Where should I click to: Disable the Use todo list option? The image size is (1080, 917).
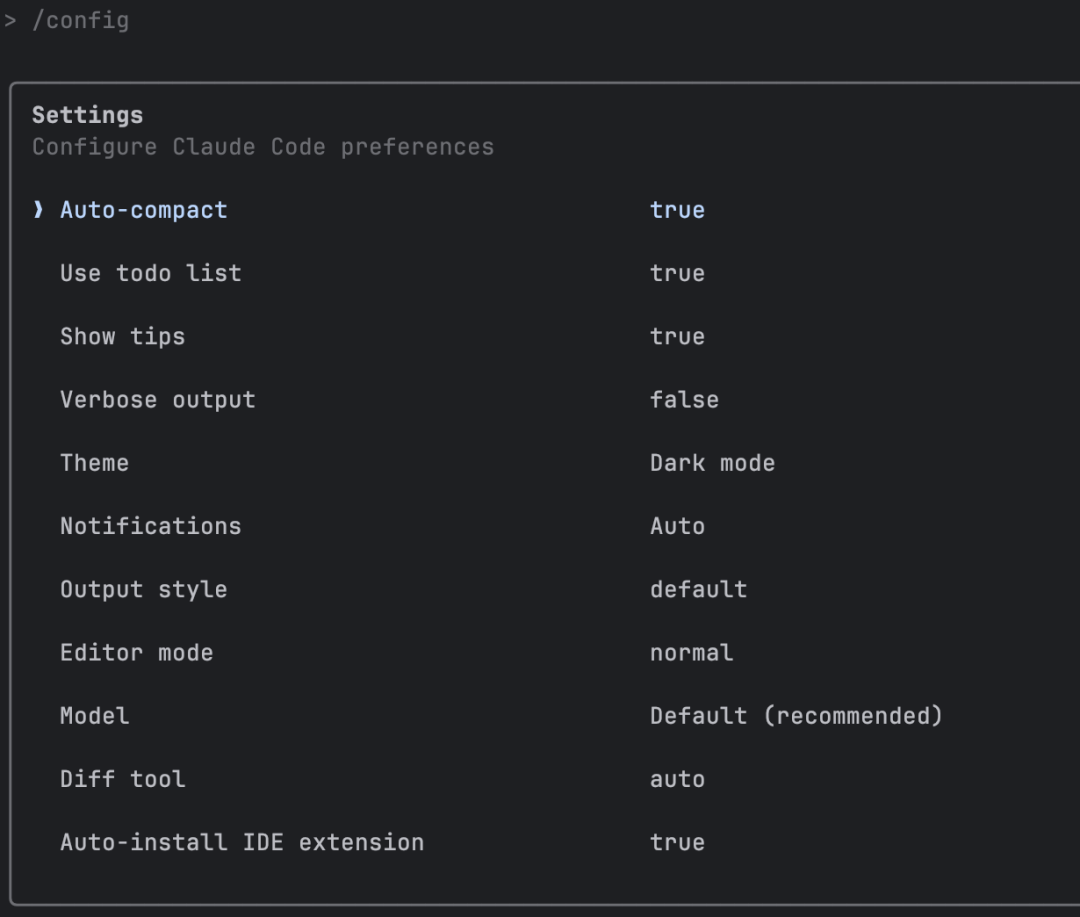[150, 273]
